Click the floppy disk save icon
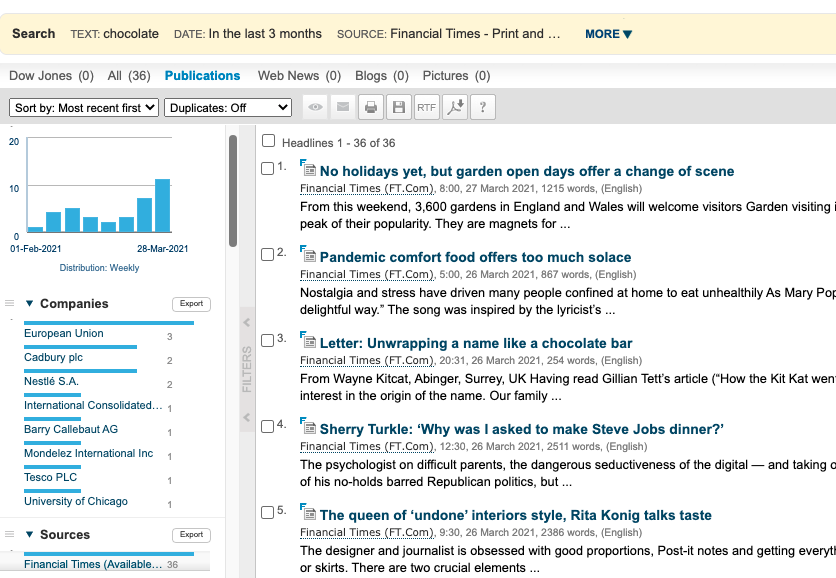 [399, 107]
